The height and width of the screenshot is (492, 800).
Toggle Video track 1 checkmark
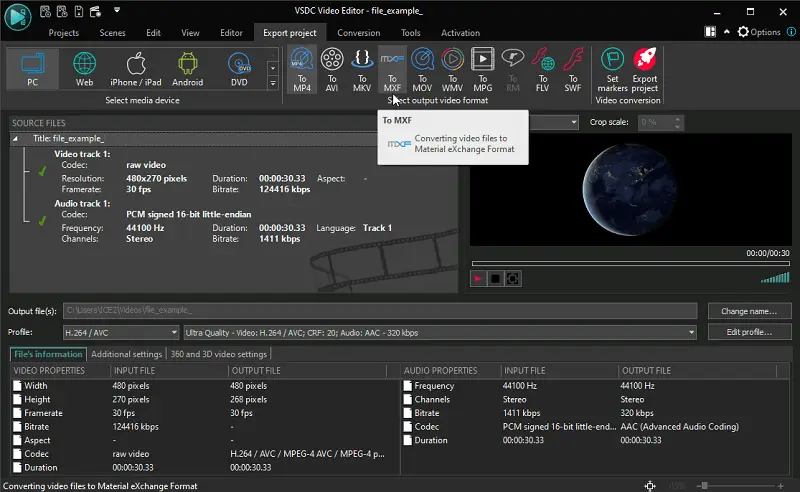pyautogui.click(x=42, y=171)
